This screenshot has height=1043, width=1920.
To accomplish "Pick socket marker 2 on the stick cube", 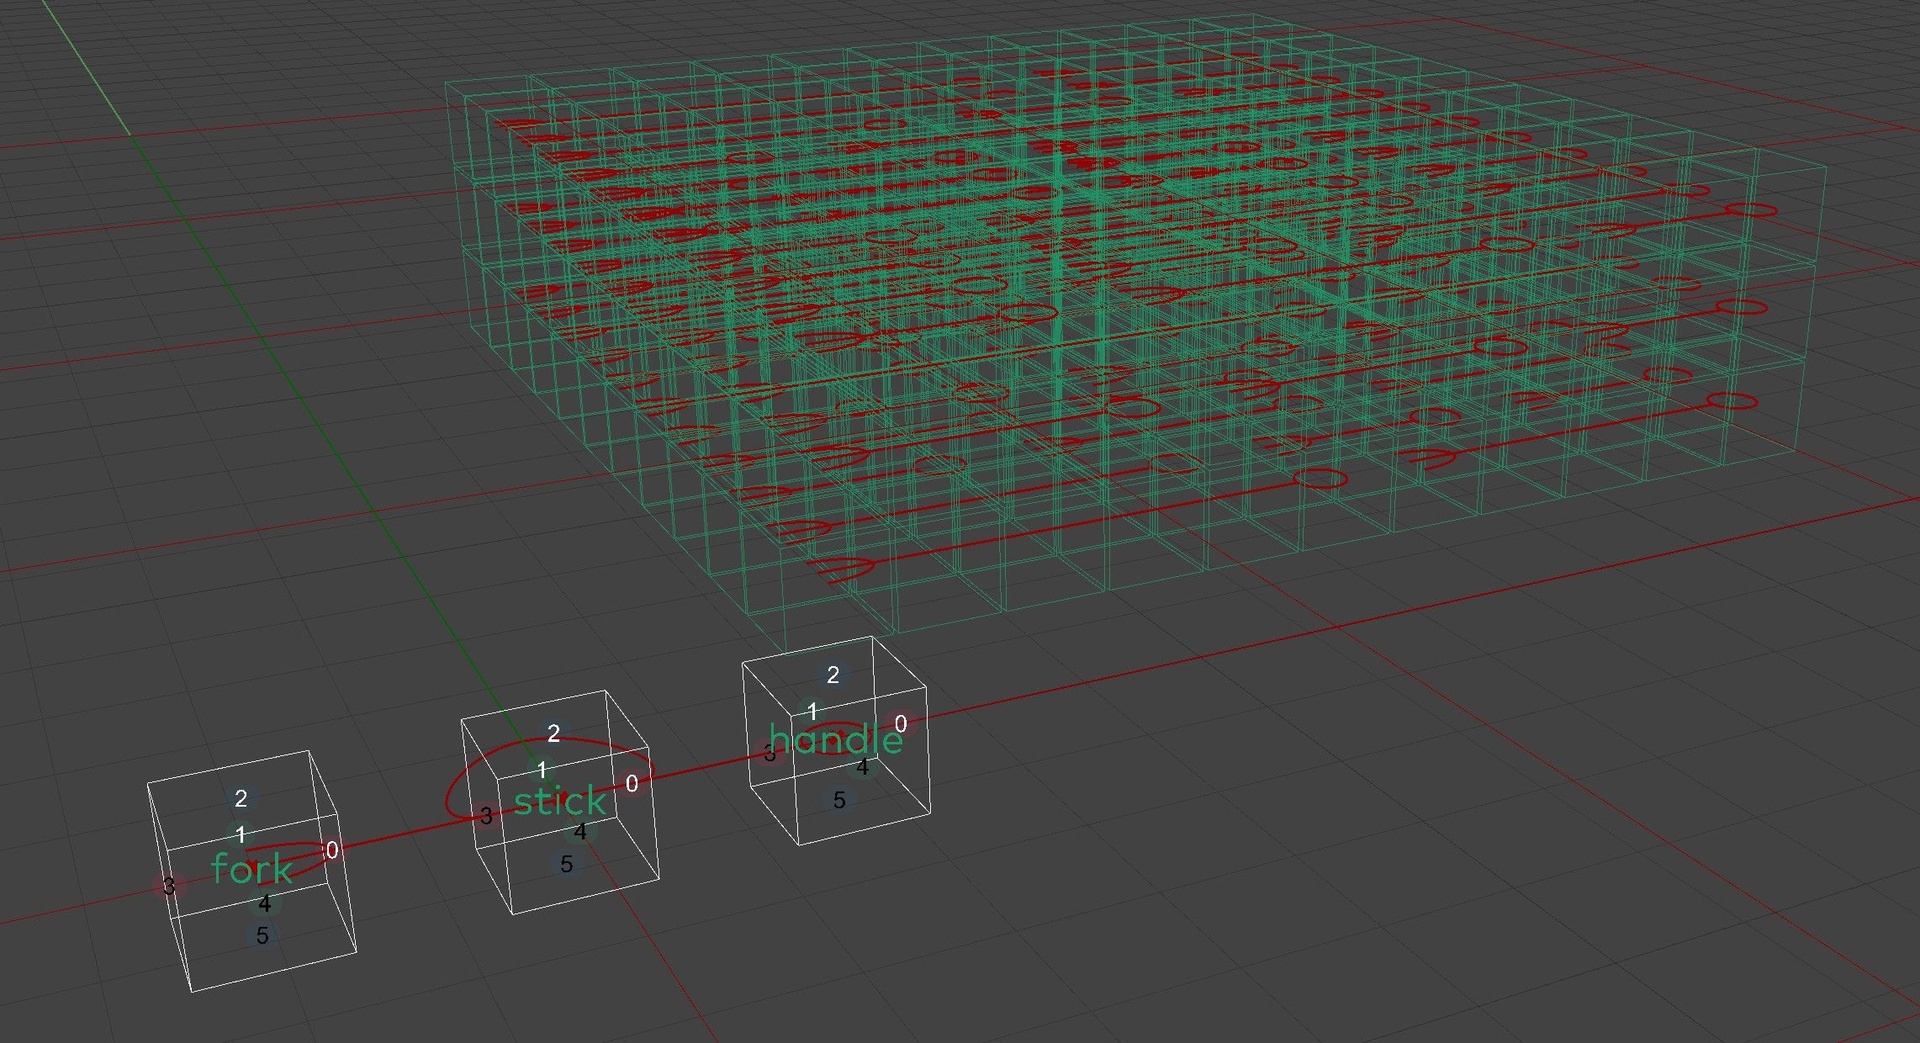I will [x=554, y=734].
